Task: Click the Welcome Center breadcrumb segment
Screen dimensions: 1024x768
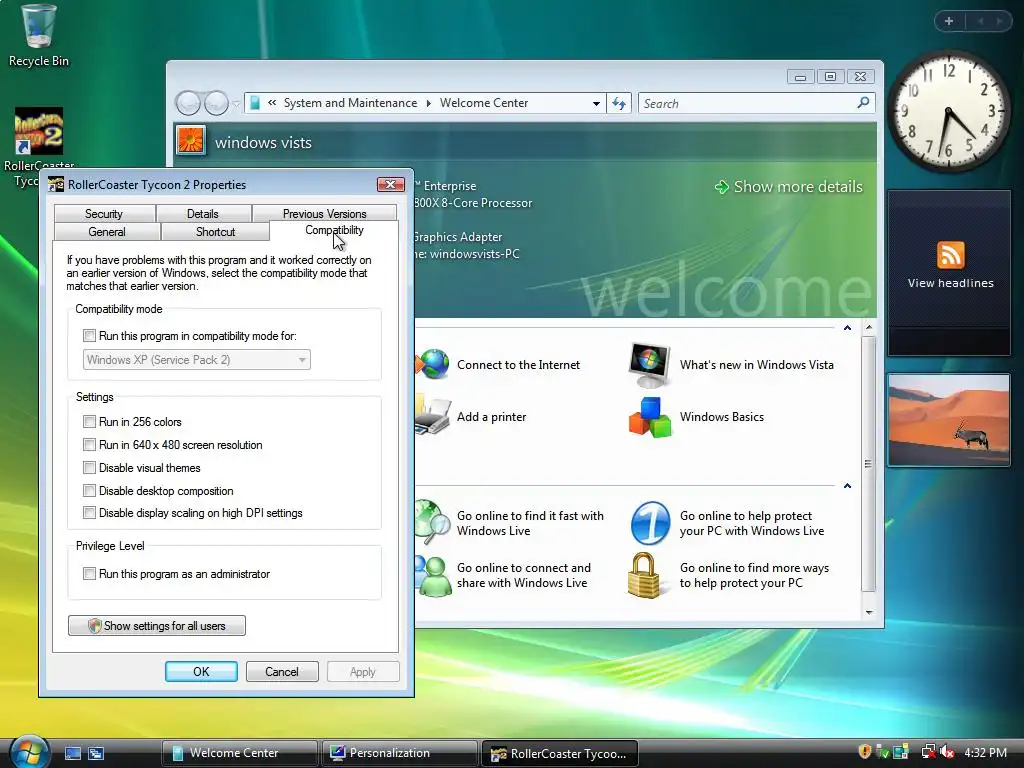Action: click(484, 103)
